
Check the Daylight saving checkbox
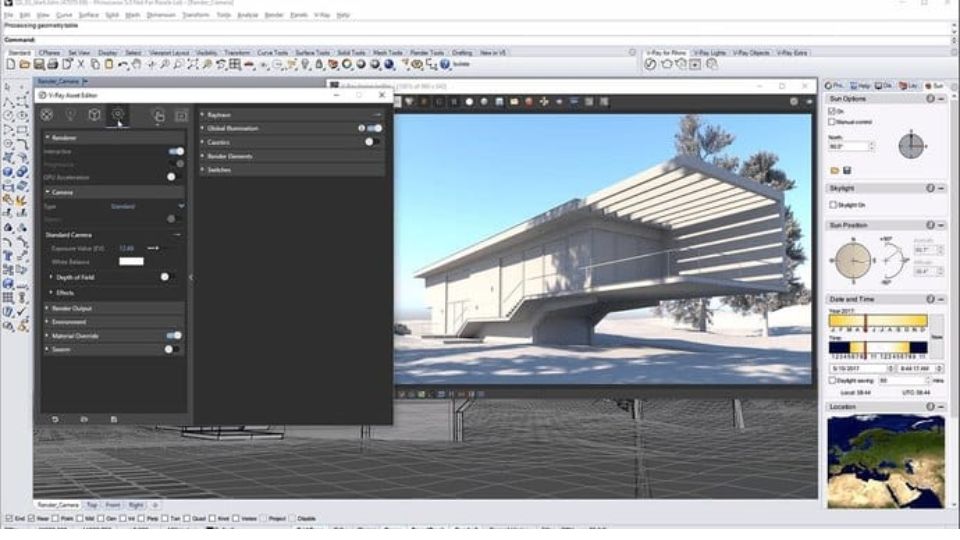coord(832,380)
